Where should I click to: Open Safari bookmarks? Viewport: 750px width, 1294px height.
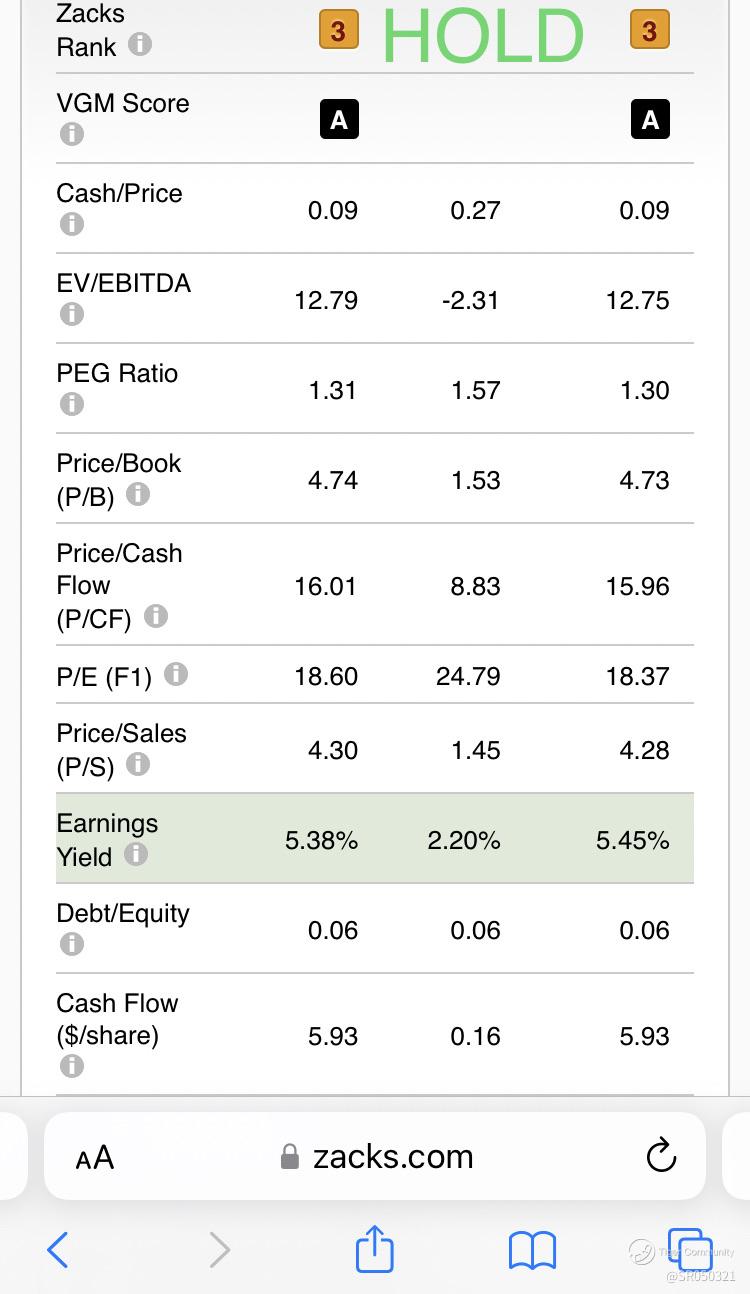click(x=532, y=1250)
